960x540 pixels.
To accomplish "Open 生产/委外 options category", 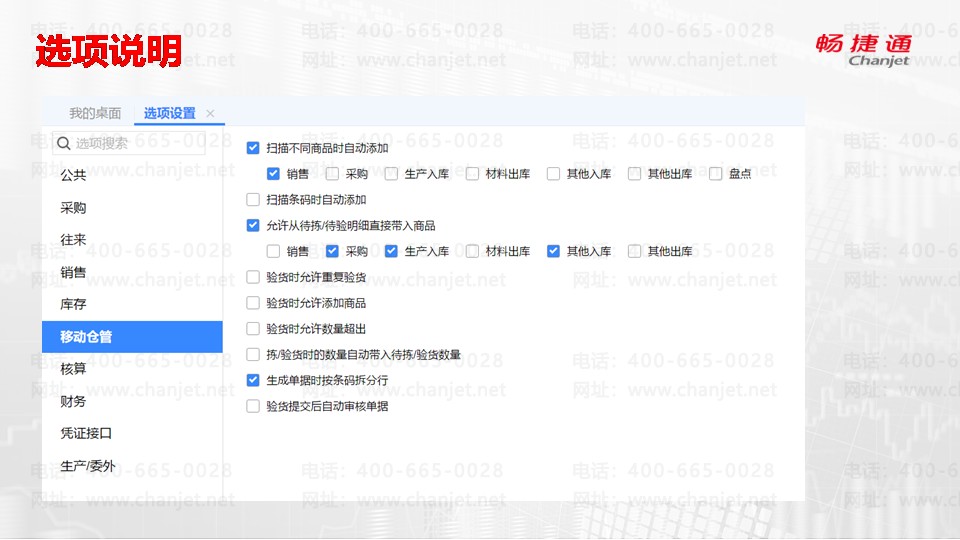I will tap(132, 466).
